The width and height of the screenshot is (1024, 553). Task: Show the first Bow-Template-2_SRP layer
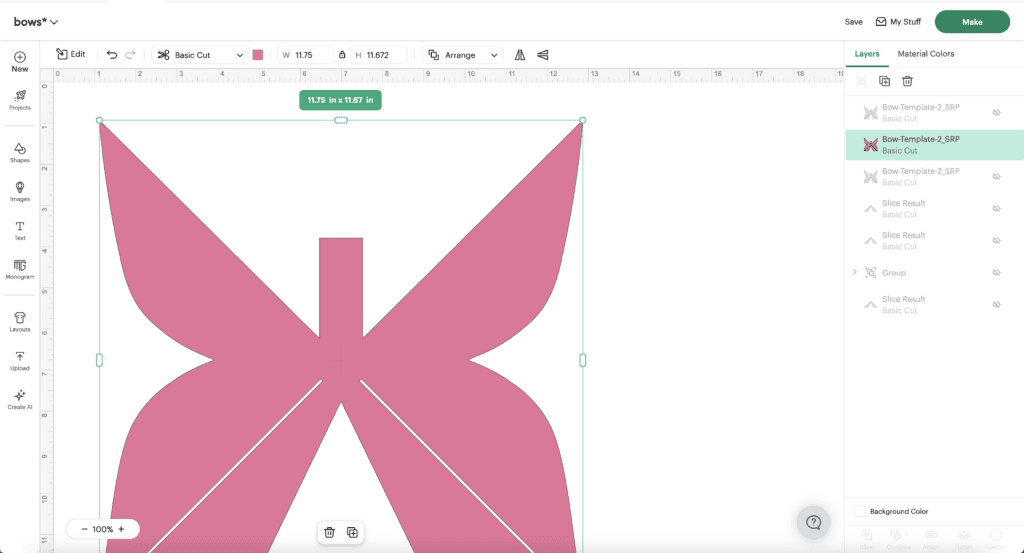[996, 113]
